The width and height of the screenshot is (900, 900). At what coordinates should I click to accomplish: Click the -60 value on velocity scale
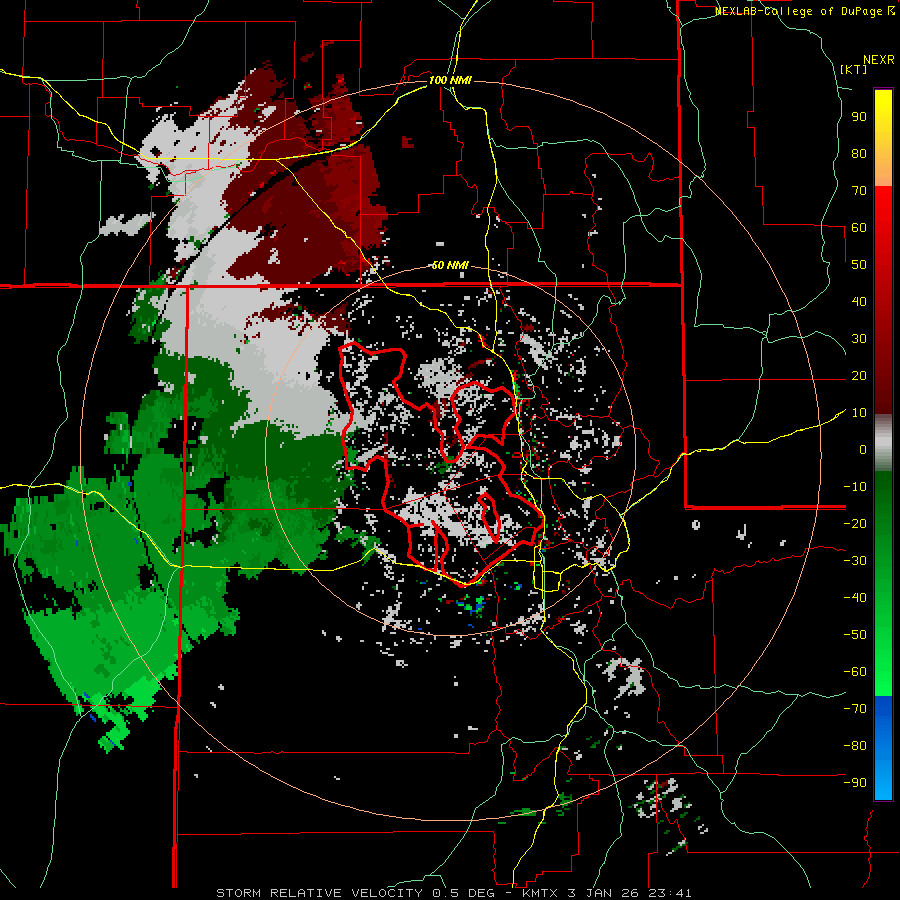(x=855, y=672)
